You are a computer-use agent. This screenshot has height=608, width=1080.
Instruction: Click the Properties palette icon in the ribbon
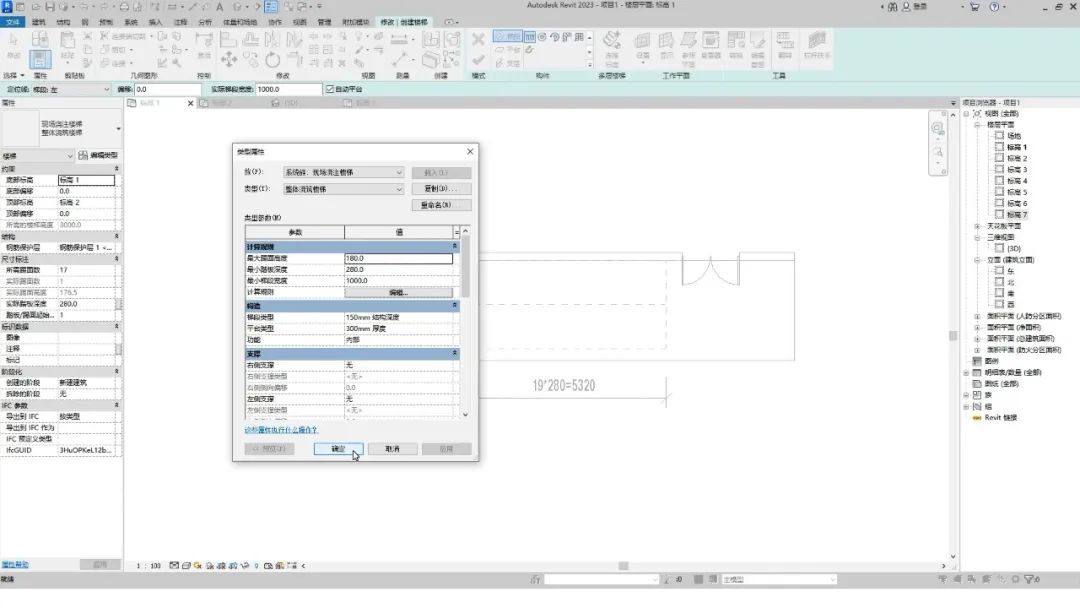click(x=40, y=59)
